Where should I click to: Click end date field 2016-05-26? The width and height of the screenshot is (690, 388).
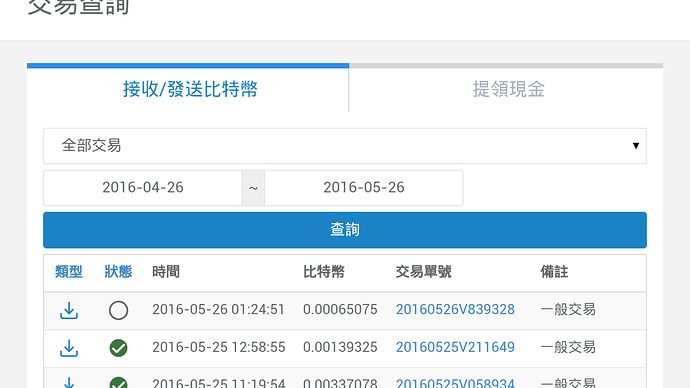(x=364, y=188)
